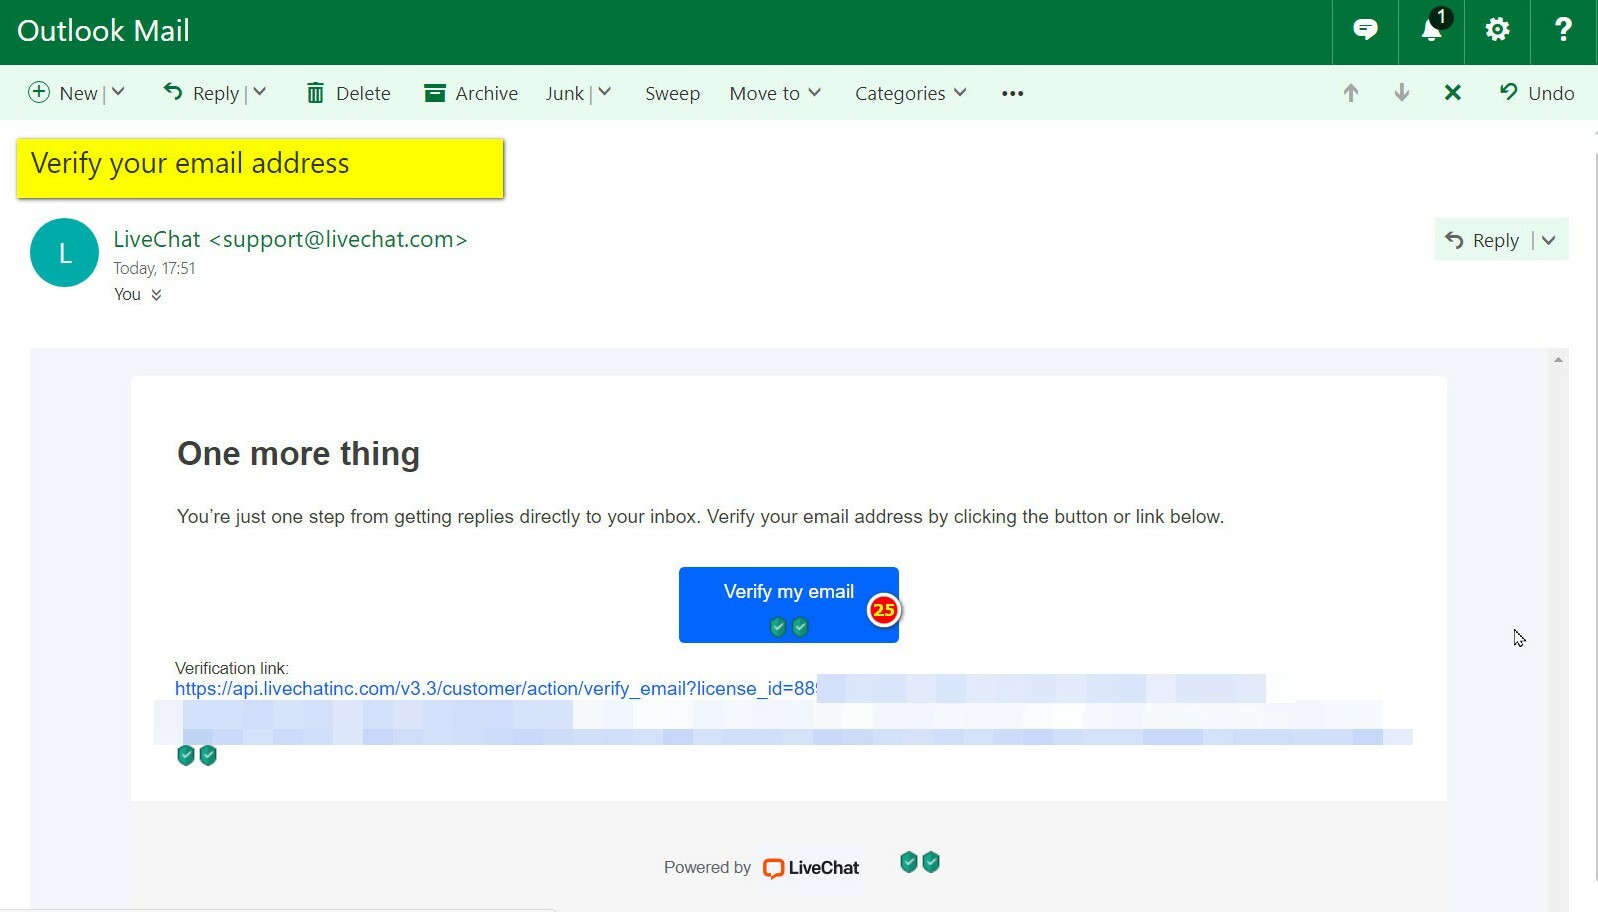Open the settings gear icon

1497,30
